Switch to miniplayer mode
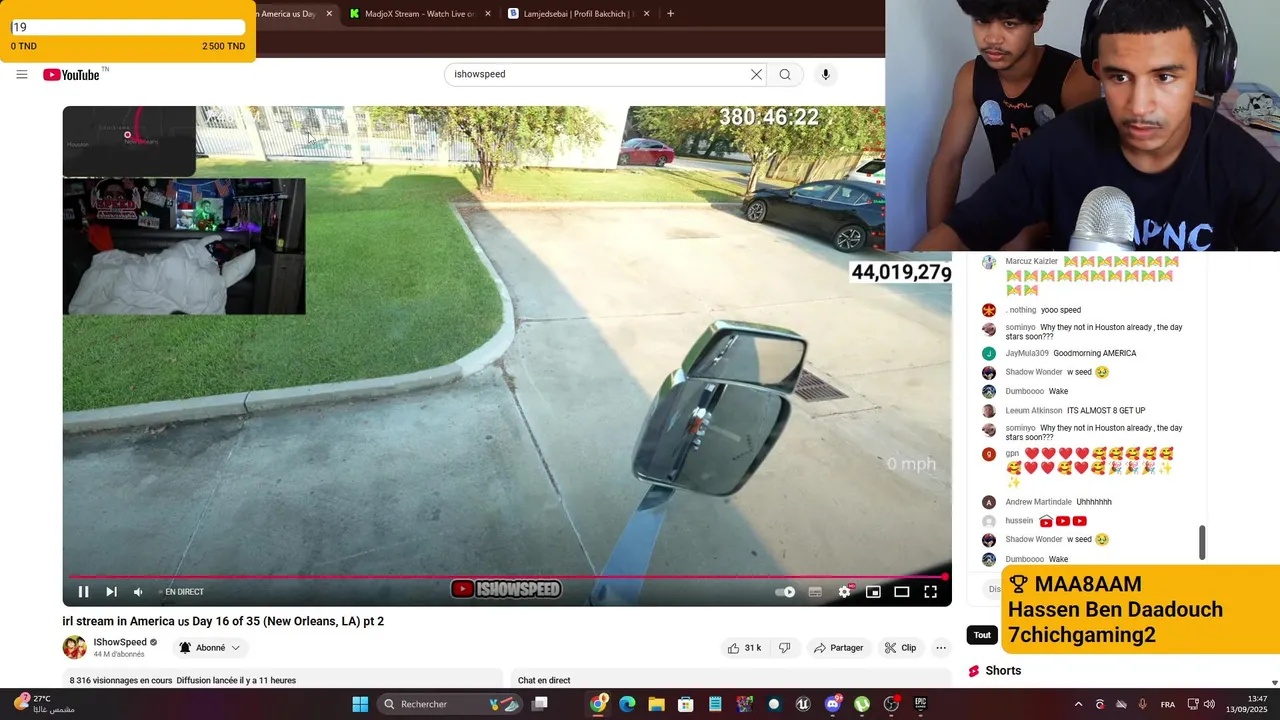This screenshot has width=1280, height=720. (x=873, y=592)
